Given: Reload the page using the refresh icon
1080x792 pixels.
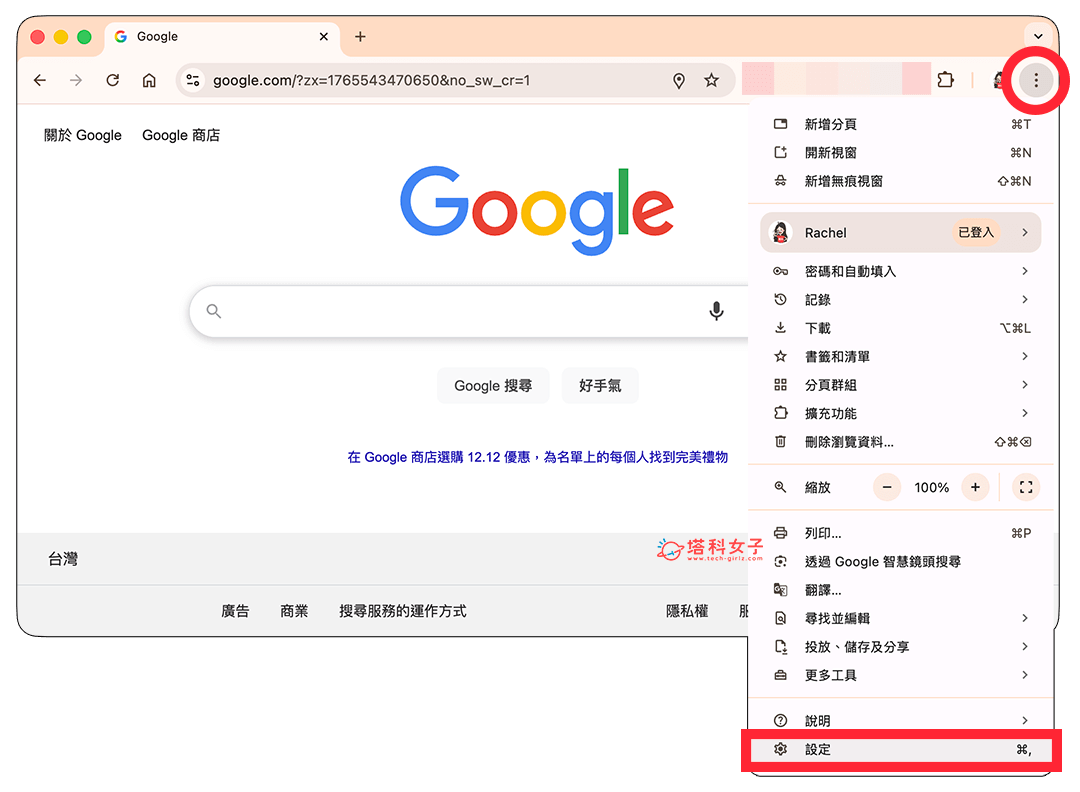Looking at the screenshot, I should (x=112, y=80).
